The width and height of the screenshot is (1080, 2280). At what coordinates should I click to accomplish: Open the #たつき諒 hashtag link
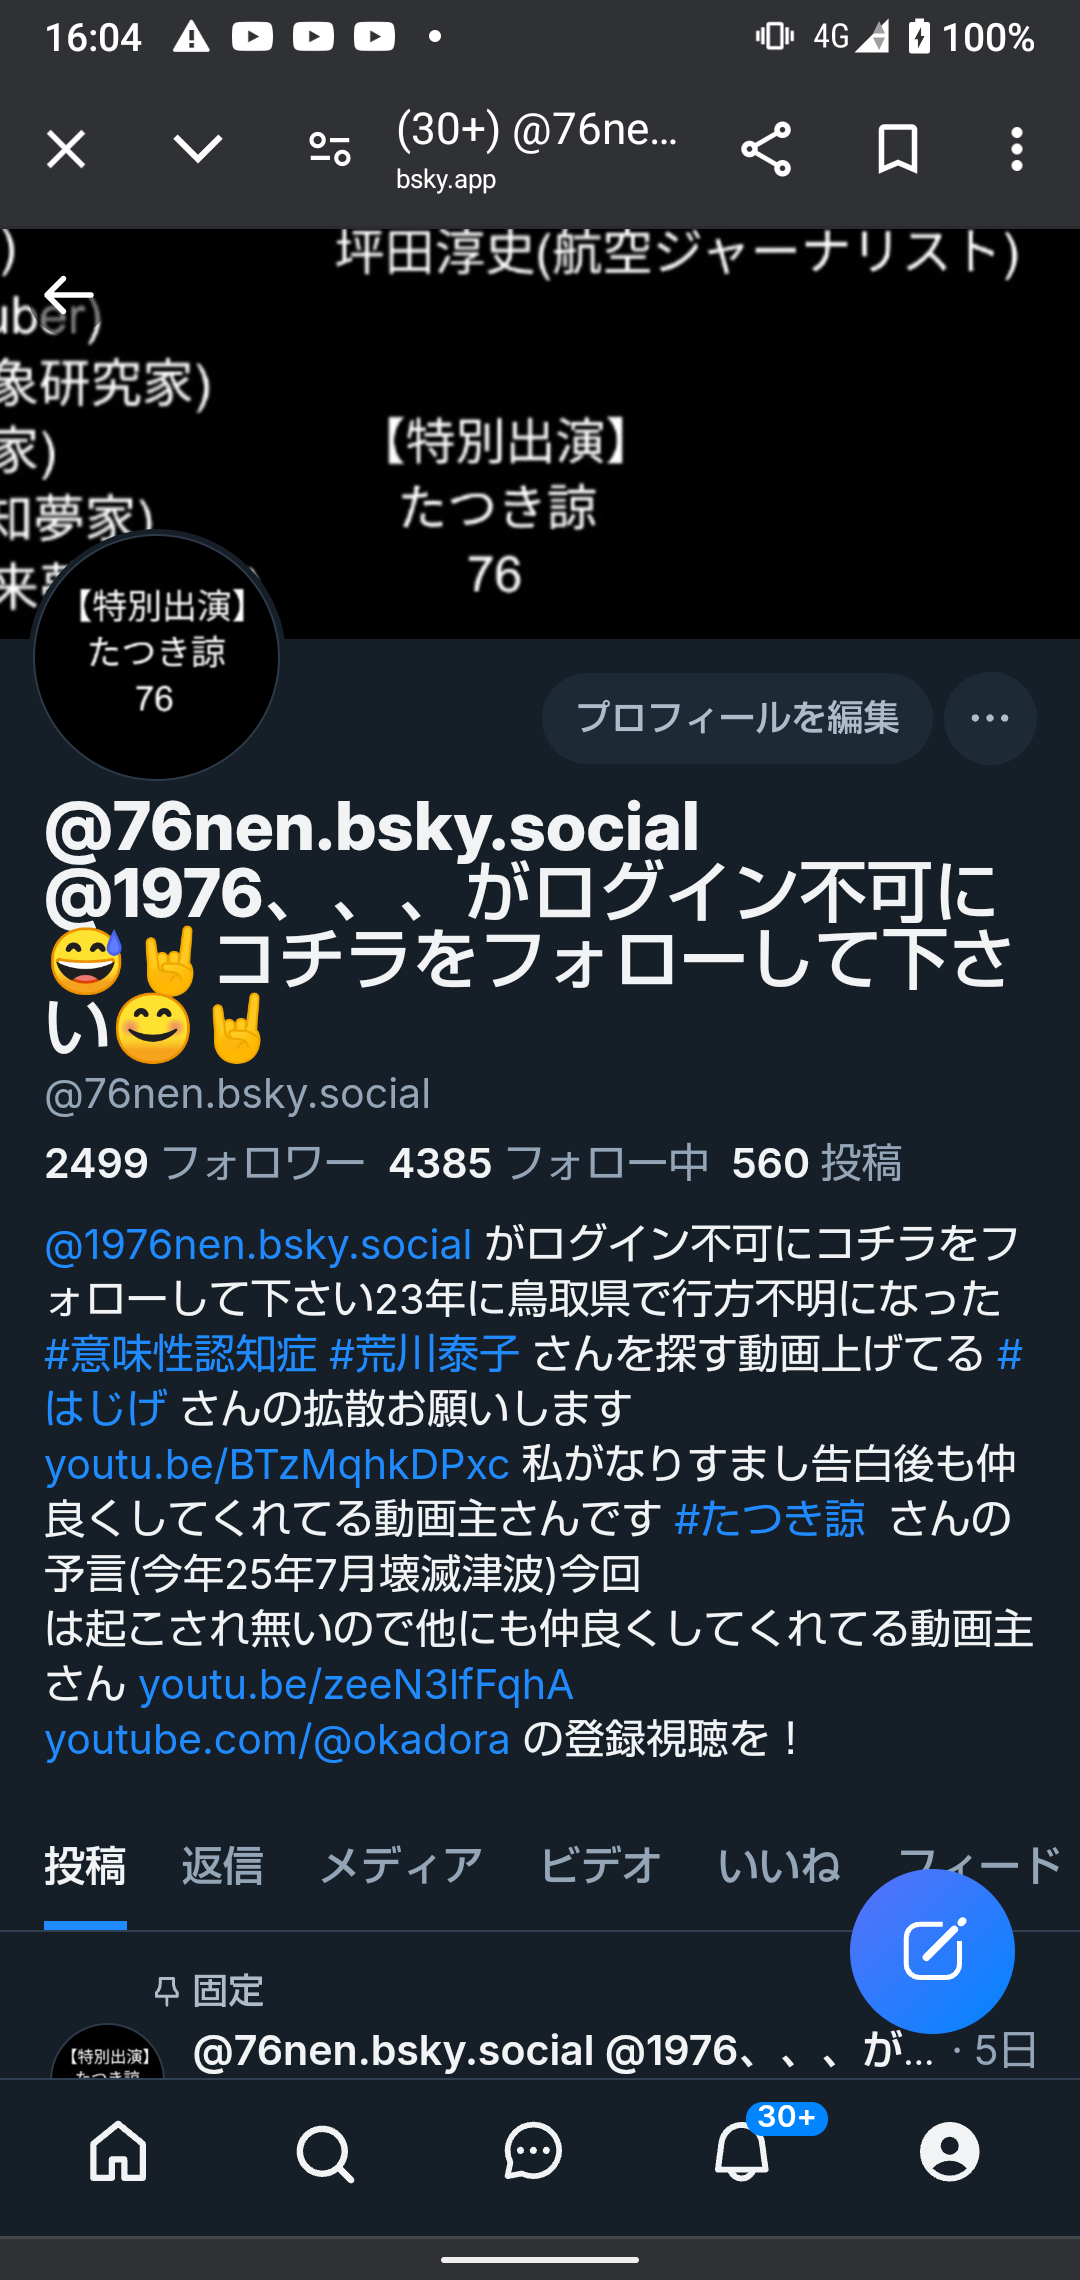(x=769, y=1519)
